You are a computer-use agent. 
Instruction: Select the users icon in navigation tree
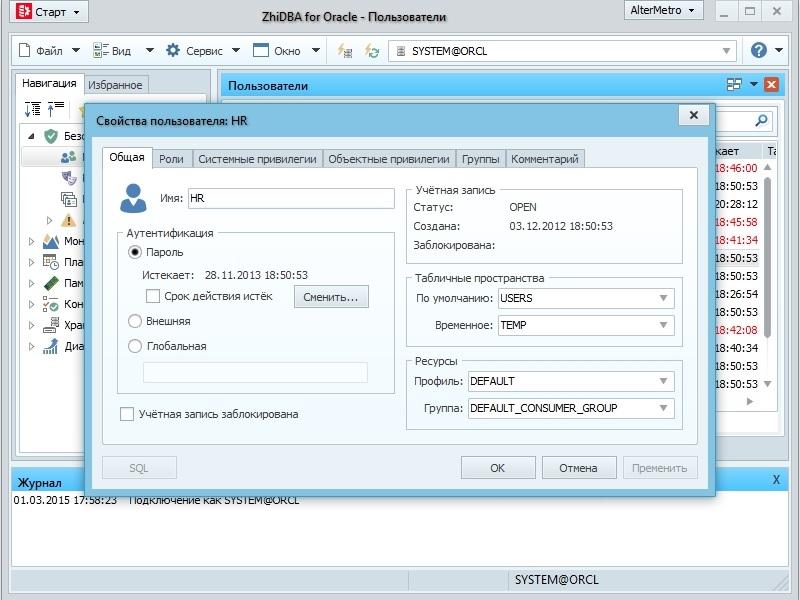click(x=68, y=157)
